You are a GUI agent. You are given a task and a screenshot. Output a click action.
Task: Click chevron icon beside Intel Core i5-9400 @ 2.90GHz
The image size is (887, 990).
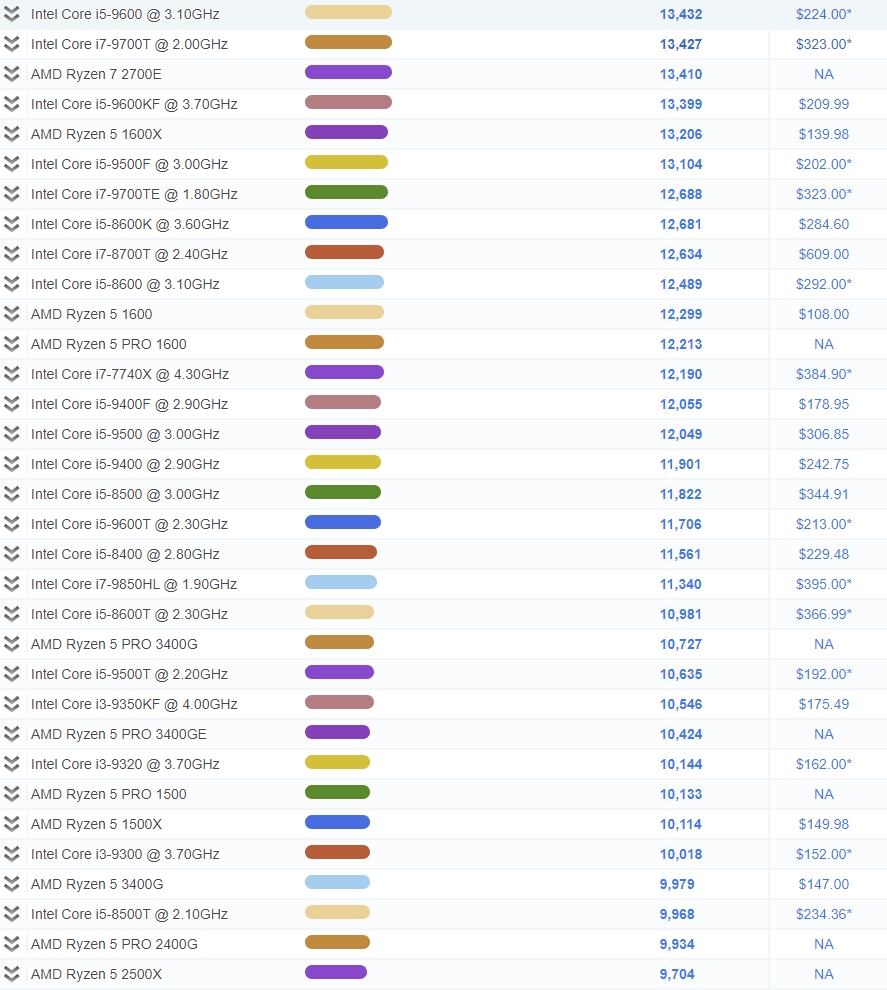12,463
